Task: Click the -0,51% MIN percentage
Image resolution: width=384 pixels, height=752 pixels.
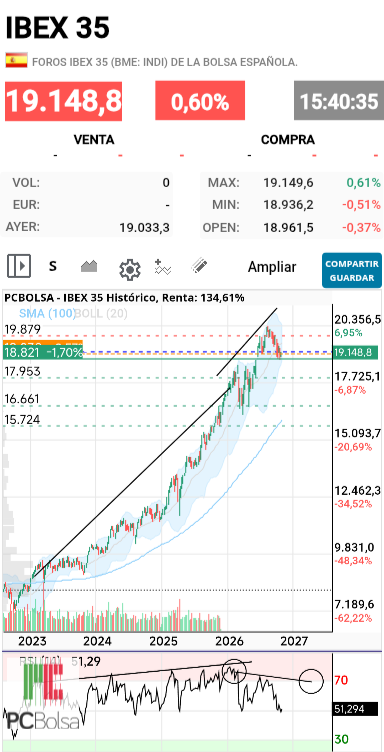Action: (362, 205)
